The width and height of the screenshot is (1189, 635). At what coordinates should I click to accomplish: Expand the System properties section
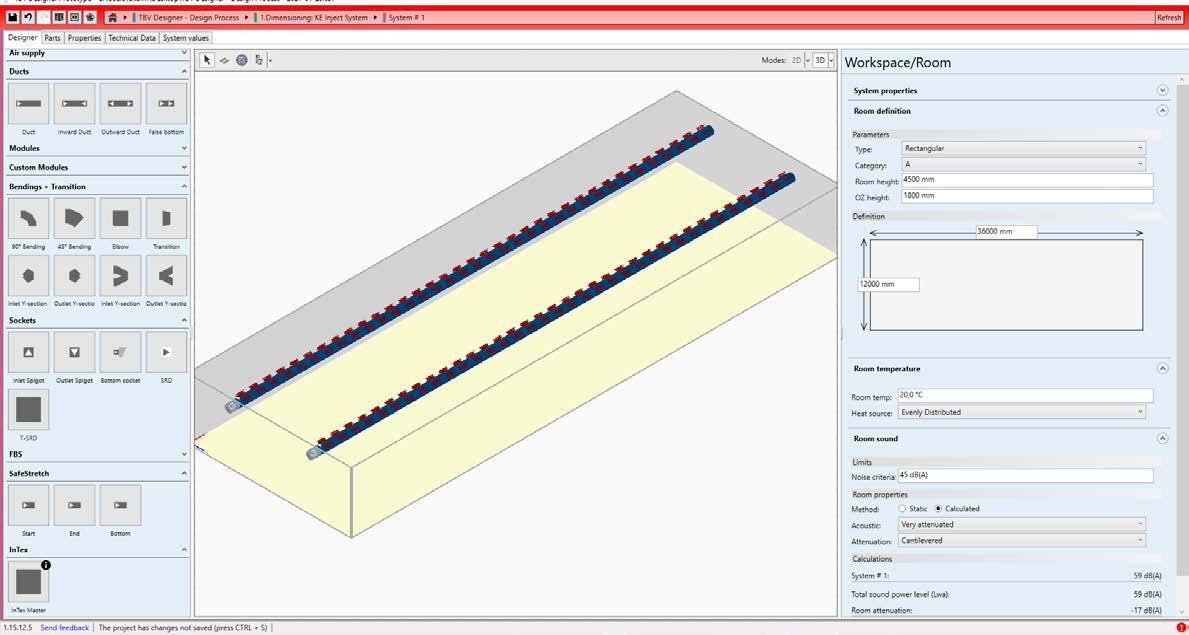pyautogui.click(x=1162, y=90)
